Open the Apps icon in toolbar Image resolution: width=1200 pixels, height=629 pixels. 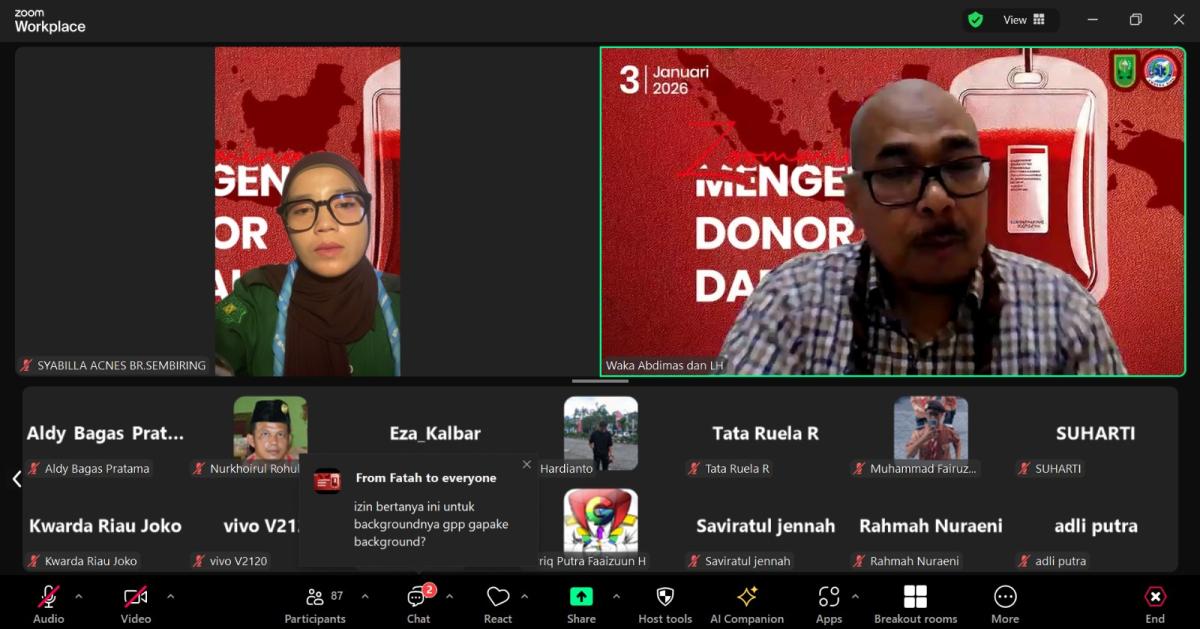pos(829,598)
